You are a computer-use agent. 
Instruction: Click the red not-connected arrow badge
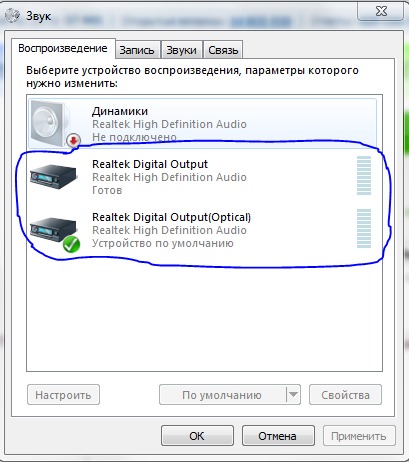(x=73, y=140)
